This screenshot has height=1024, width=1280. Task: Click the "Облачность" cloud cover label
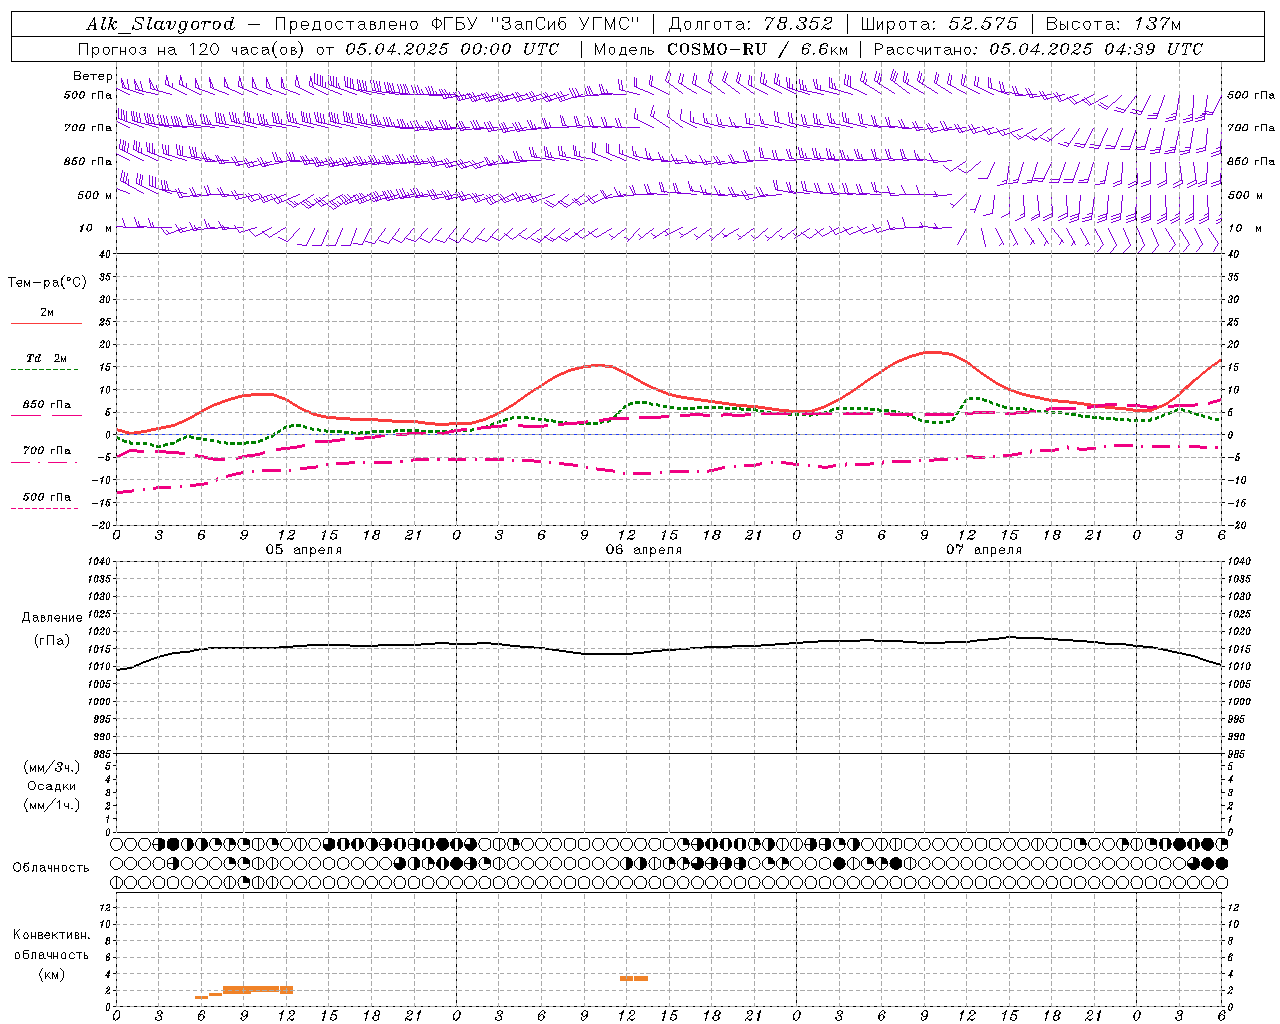tap(51, 867)
